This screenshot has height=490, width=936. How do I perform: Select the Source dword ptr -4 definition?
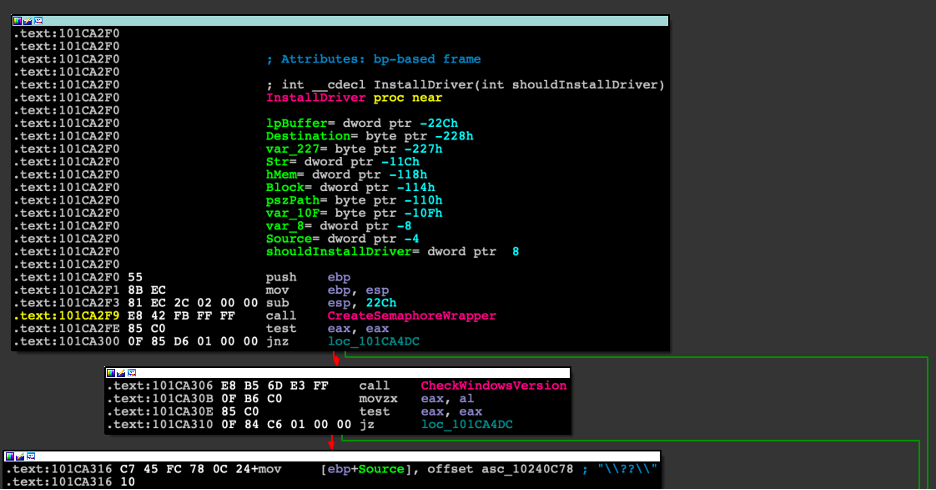[343, 239]
